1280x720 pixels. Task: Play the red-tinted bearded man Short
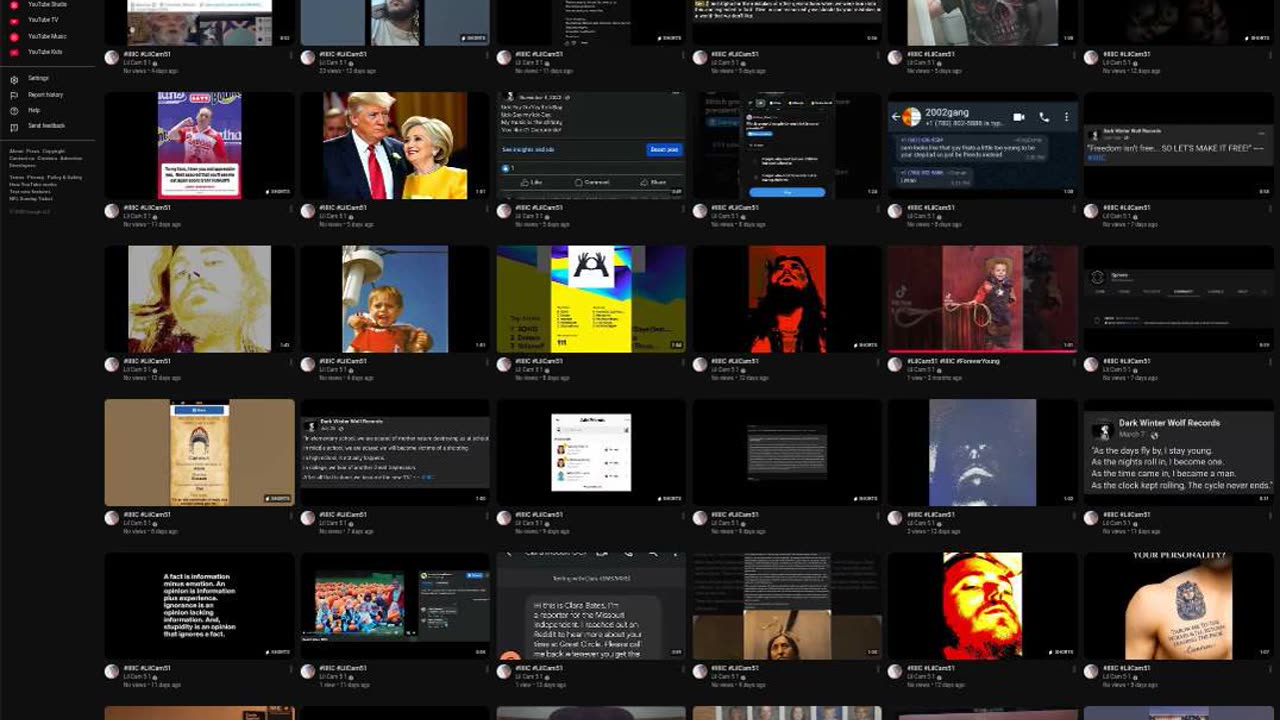click(787, 299)
